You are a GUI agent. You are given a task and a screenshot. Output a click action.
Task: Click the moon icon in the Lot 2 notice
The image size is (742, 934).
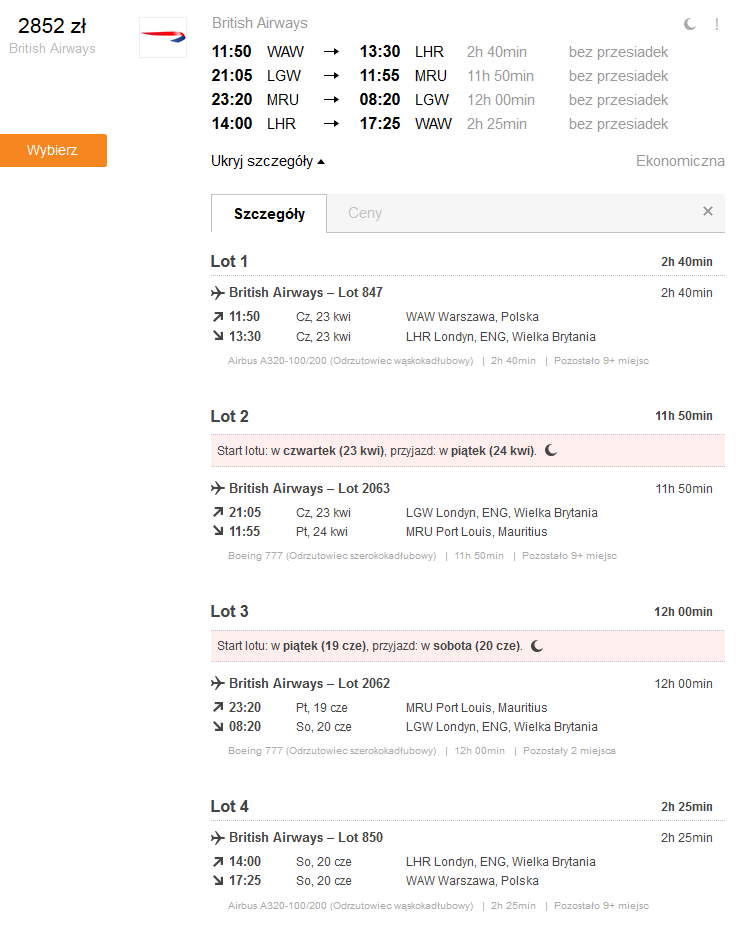tap(551, 450)
